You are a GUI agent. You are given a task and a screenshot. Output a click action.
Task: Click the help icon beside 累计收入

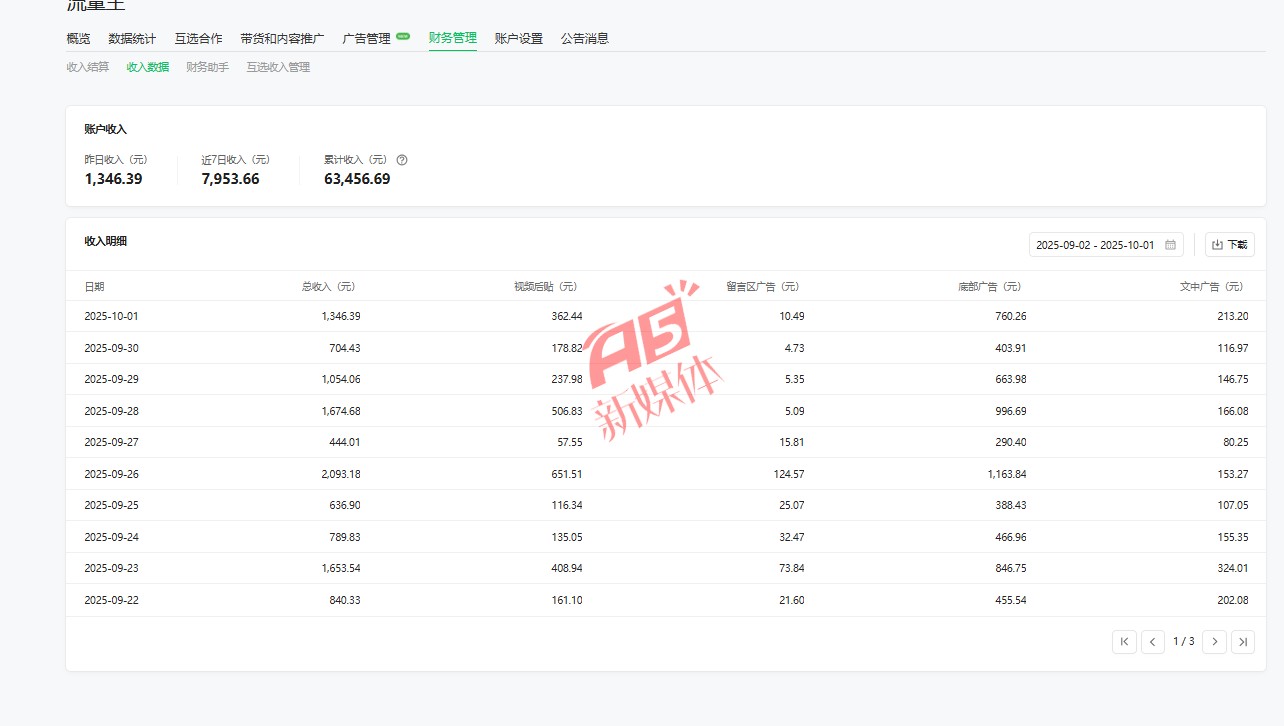[402, 160]
